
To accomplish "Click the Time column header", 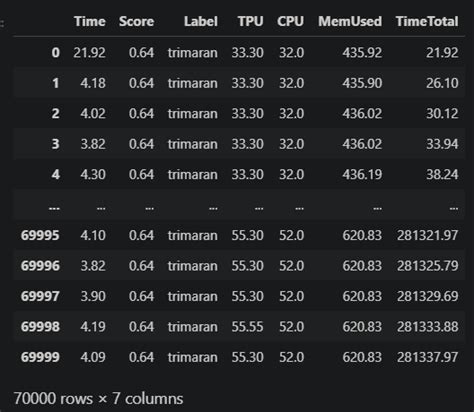I will tap(90, 22).
